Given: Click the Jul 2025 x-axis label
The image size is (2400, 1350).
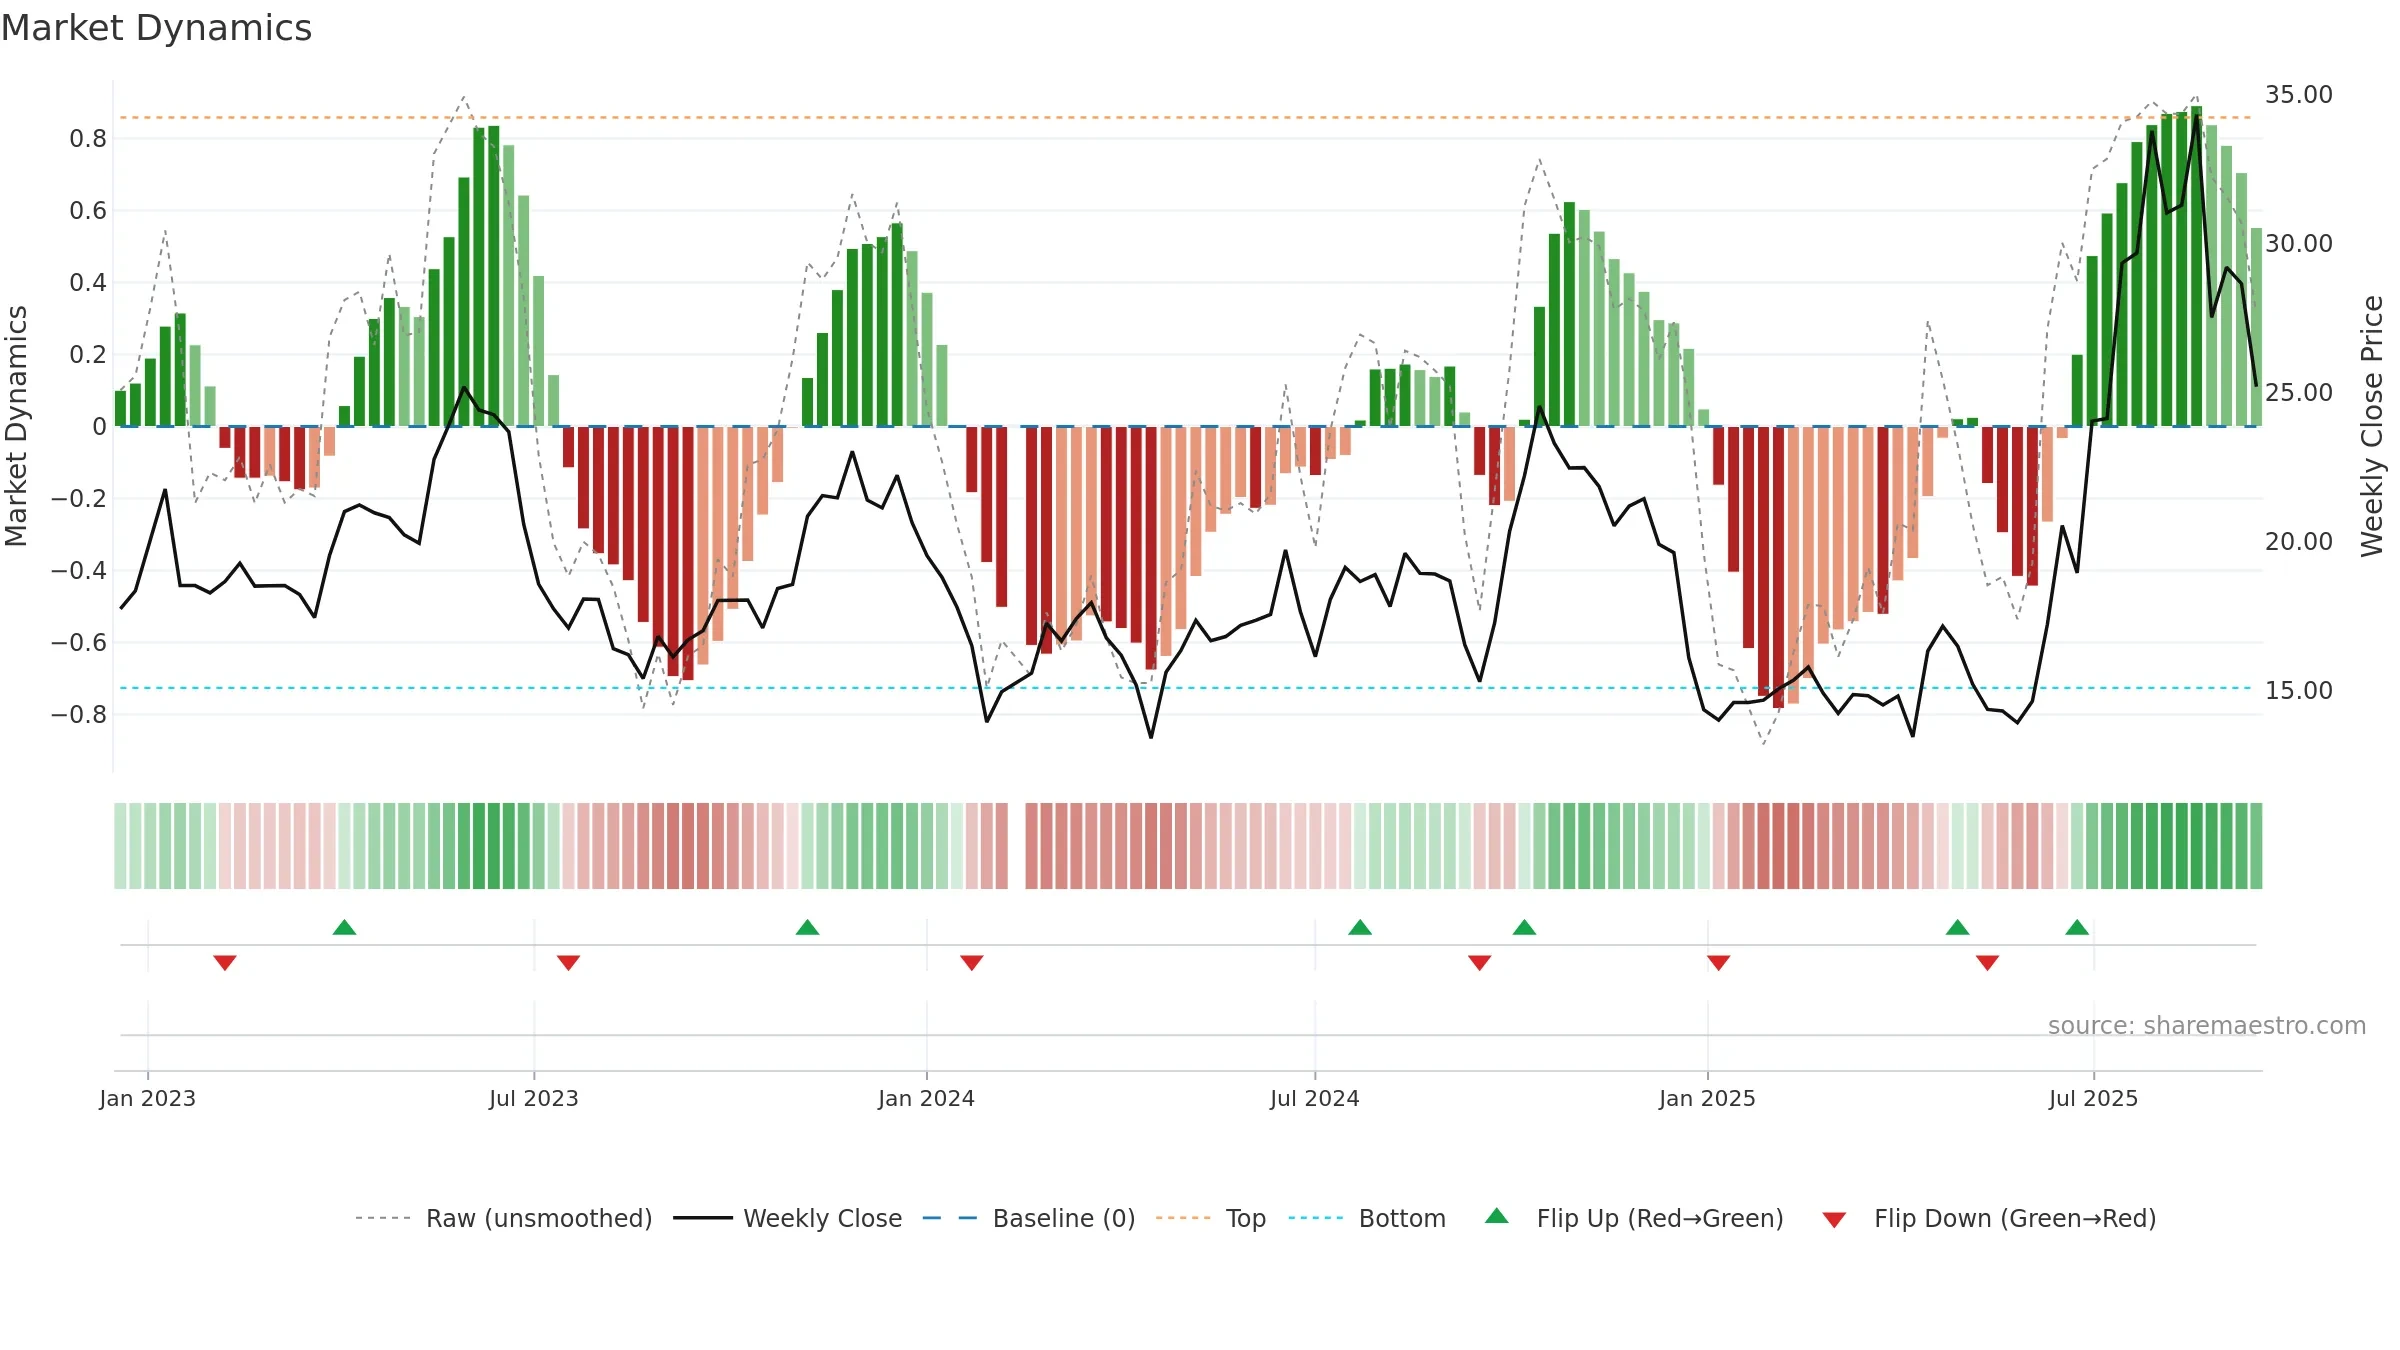Looking at the screenshot, I should (x=2094, y=1098).
